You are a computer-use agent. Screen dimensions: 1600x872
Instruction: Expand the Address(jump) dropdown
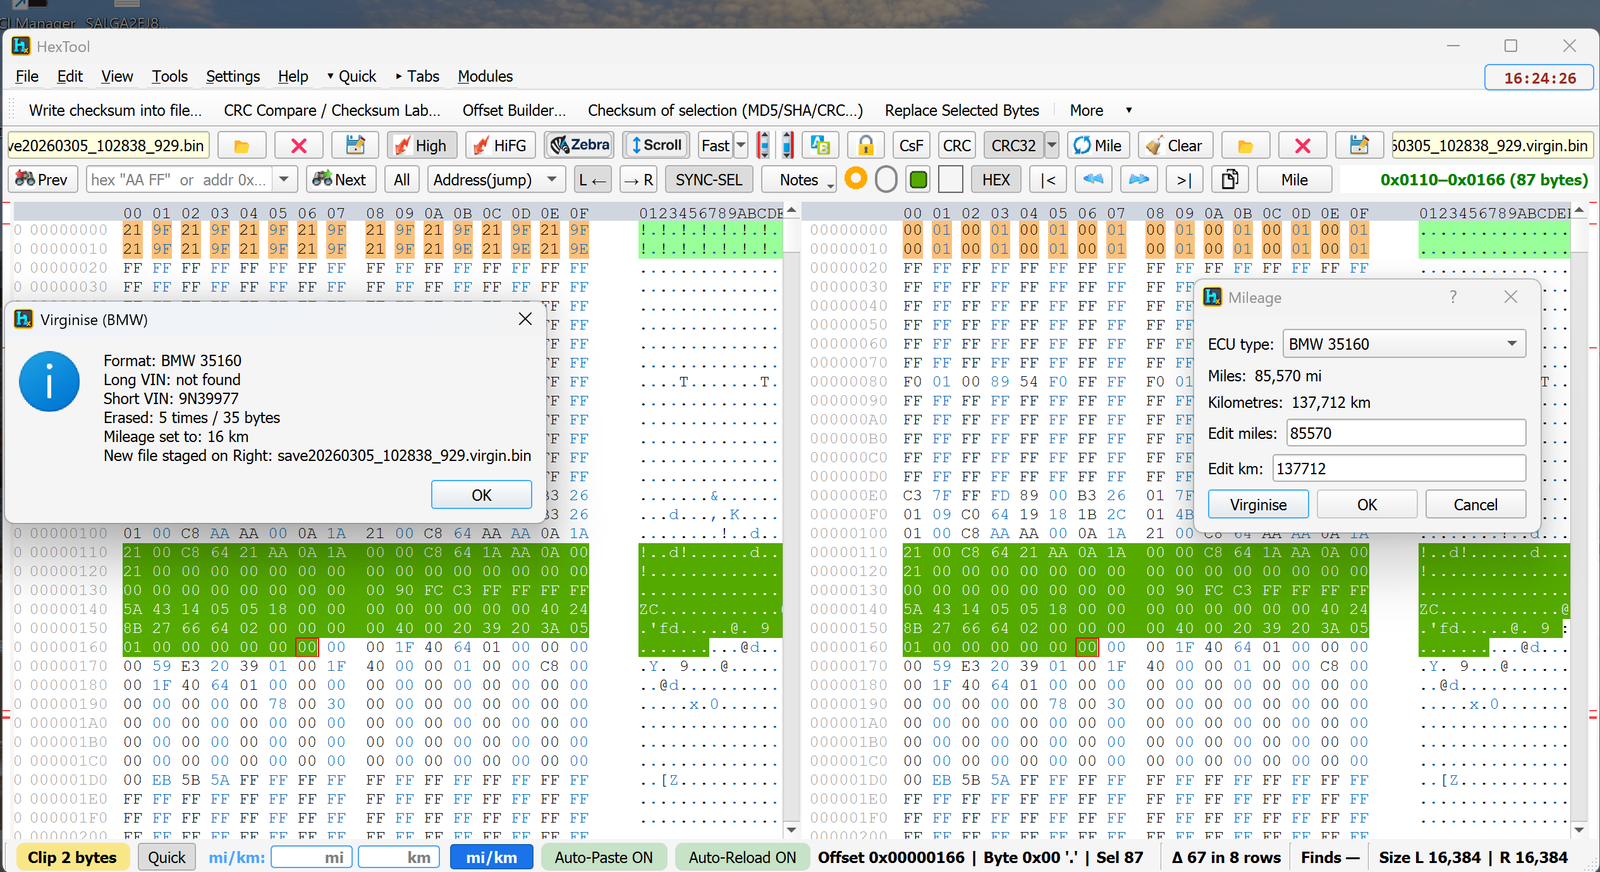[551, 180]
